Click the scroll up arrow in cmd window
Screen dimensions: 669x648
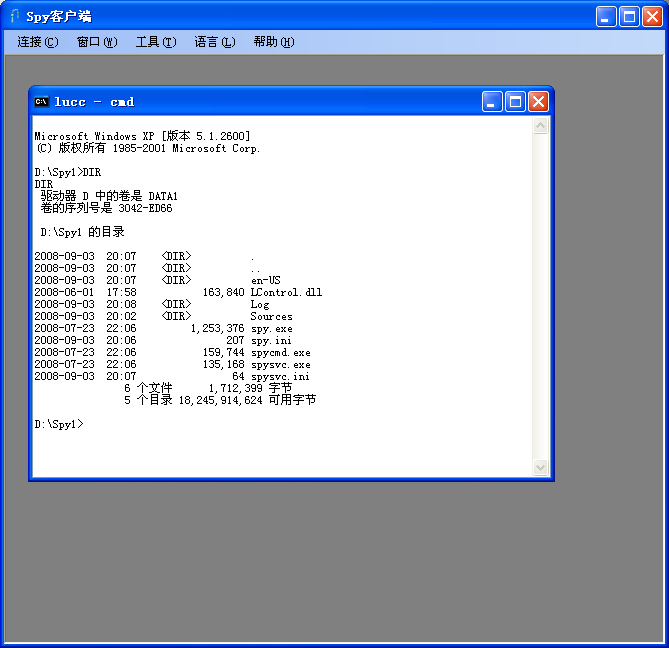tap(540, 126)
